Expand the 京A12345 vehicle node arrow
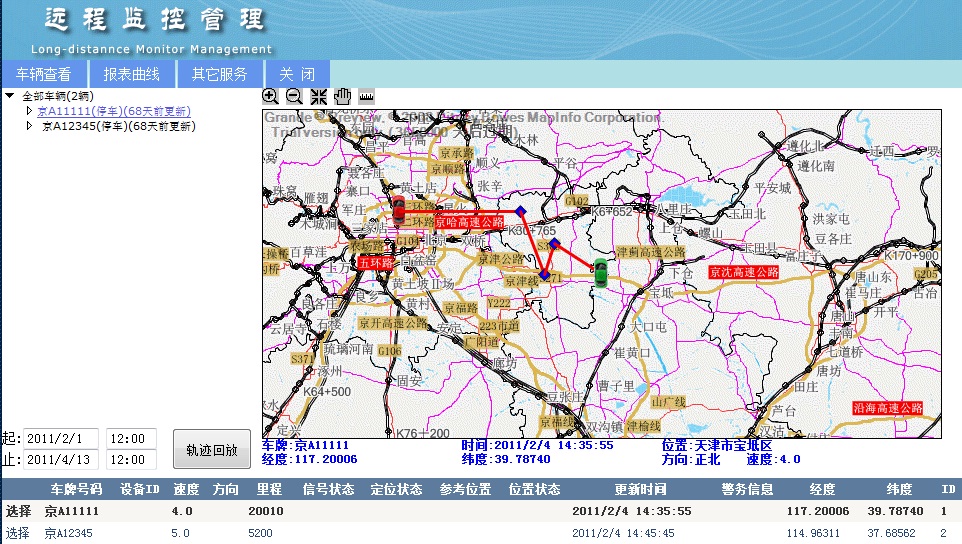 pos(29,126)
